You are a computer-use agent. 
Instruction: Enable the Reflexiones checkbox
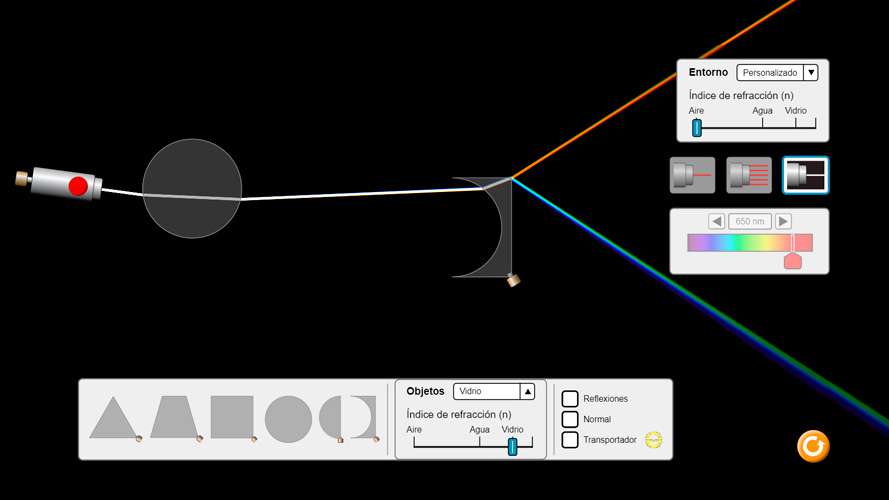[x=570, y=398]
